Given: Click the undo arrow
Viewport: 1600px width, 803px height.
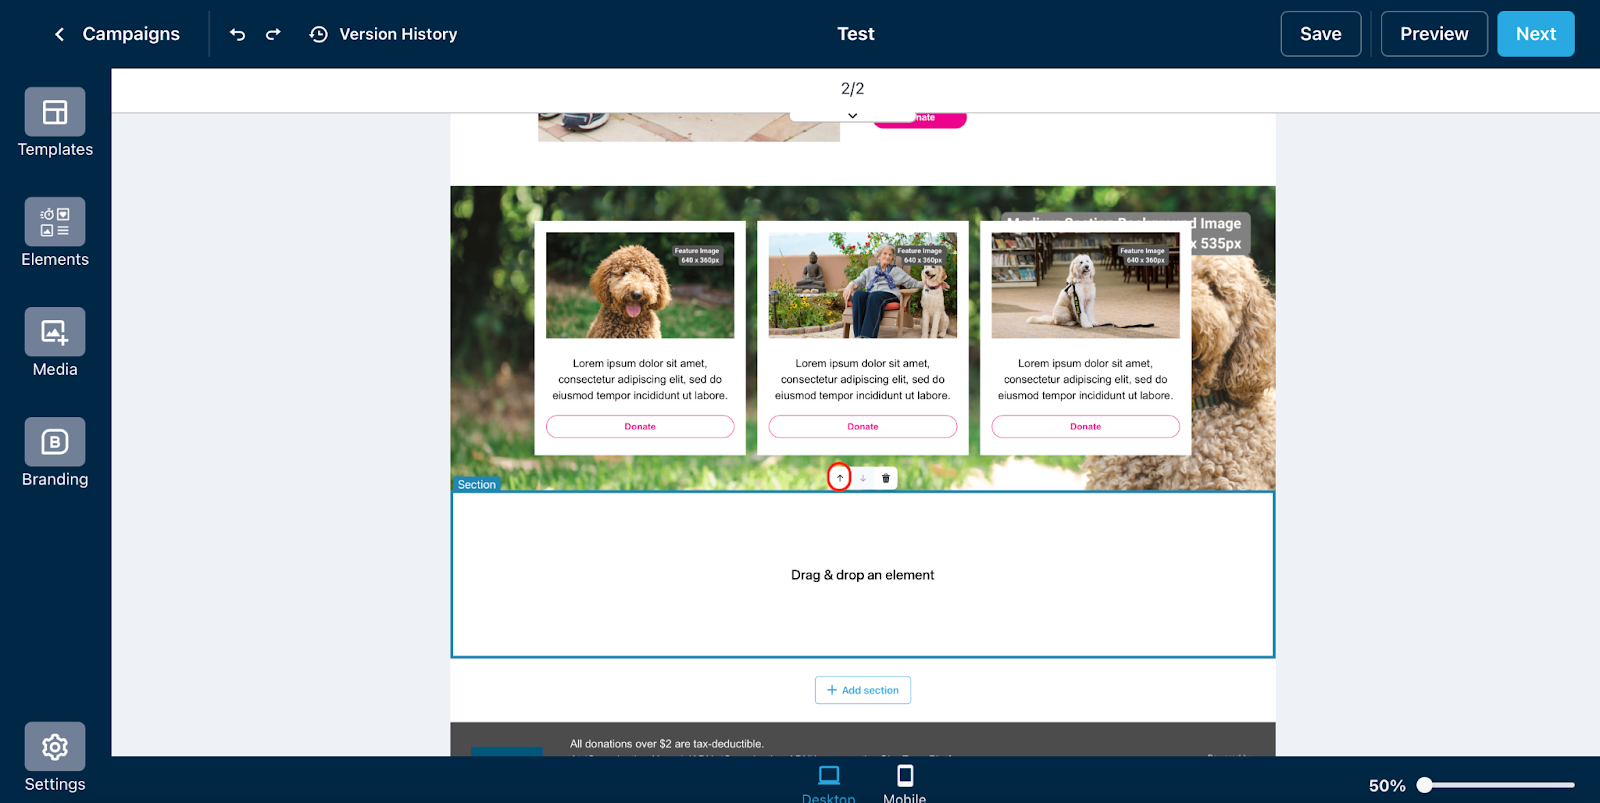Looking at the screenshot, I should click(237, 34).
